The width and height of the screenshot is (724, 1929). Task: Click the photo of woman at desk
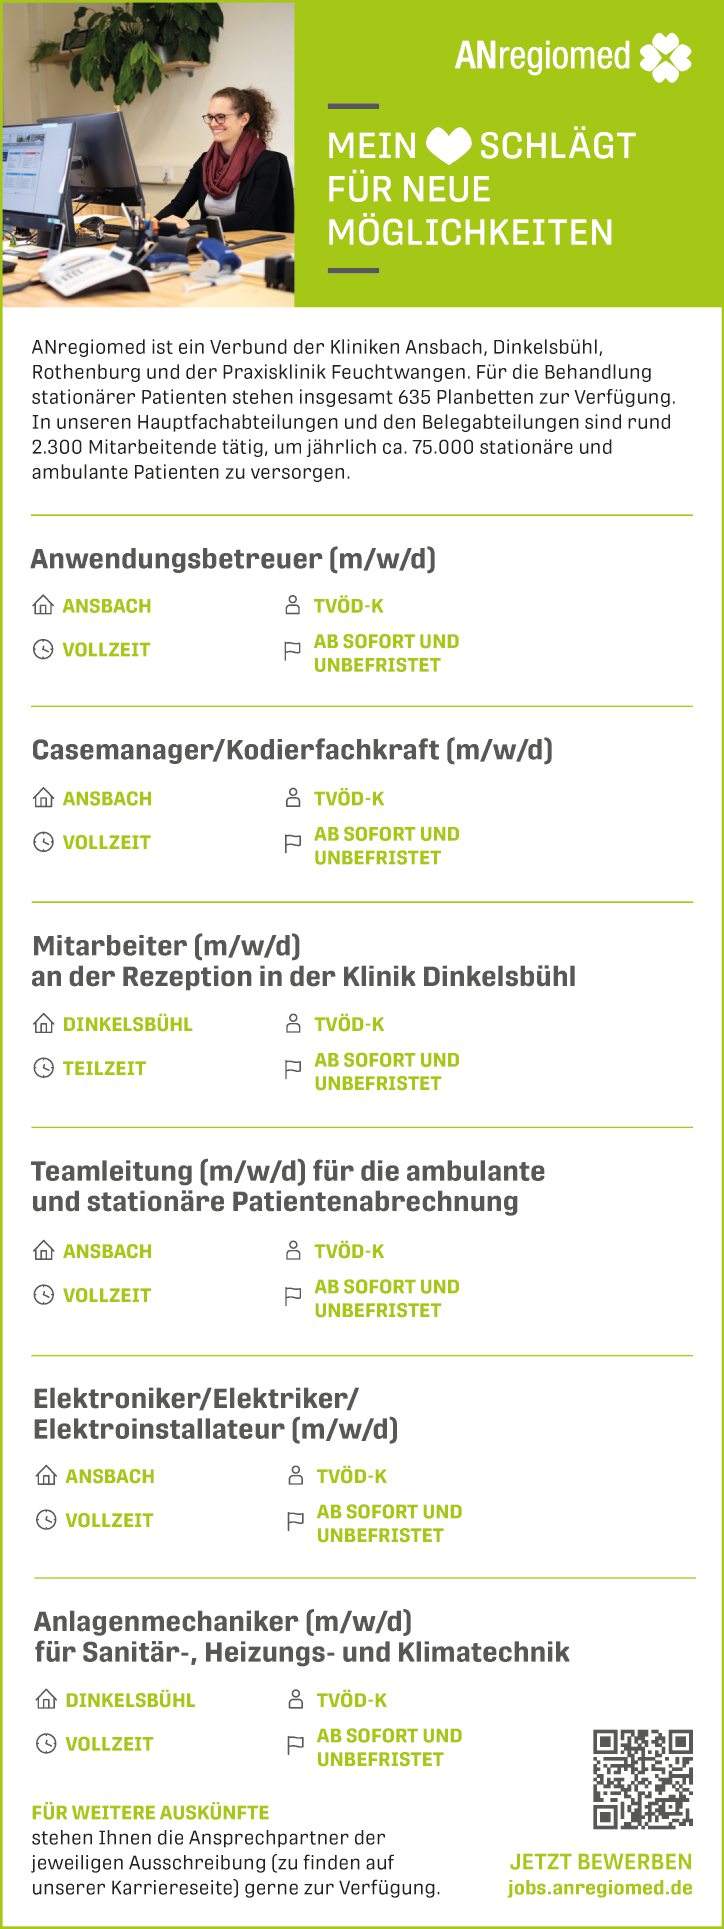tap(148, 153)
